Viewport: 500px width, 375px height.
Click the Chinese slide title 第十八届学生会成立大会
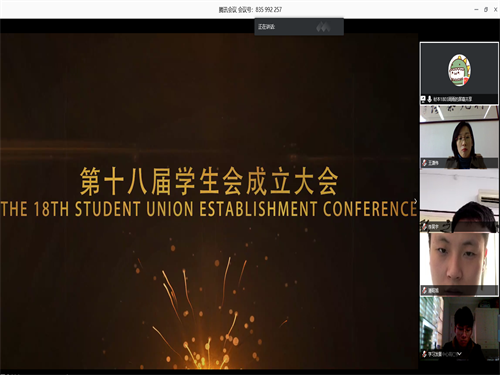209,181
